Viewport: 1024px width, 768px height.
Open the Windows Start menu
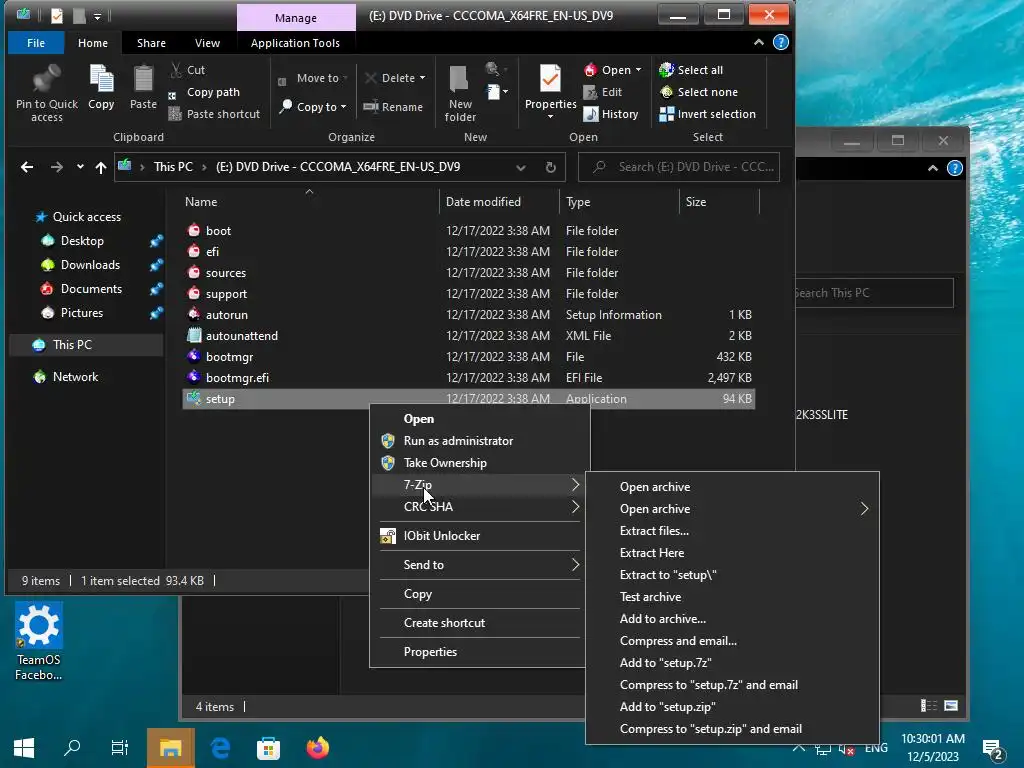pyautogui.click(x=24, y=748)
